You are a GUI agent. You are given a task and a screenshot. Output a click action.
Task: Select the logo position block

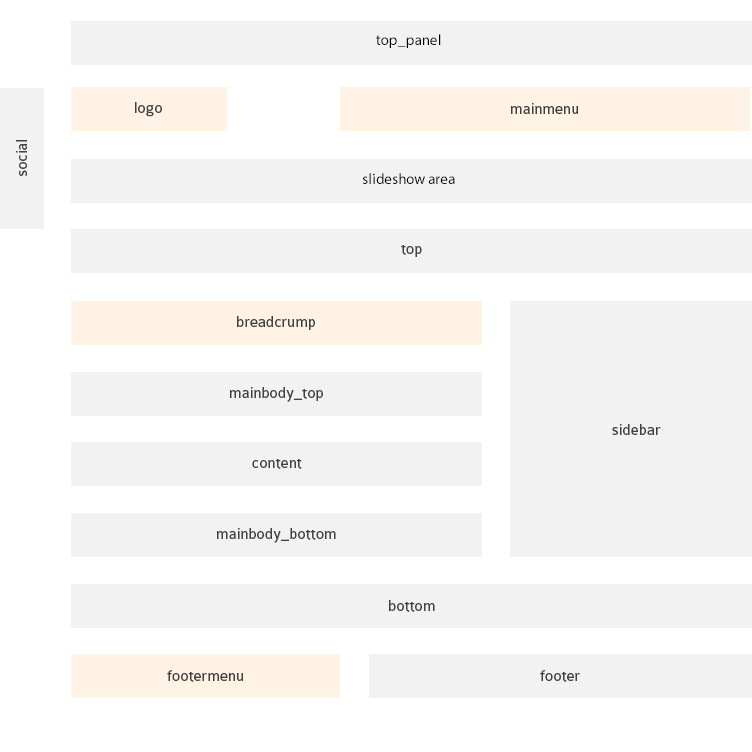tap(149, 109)
